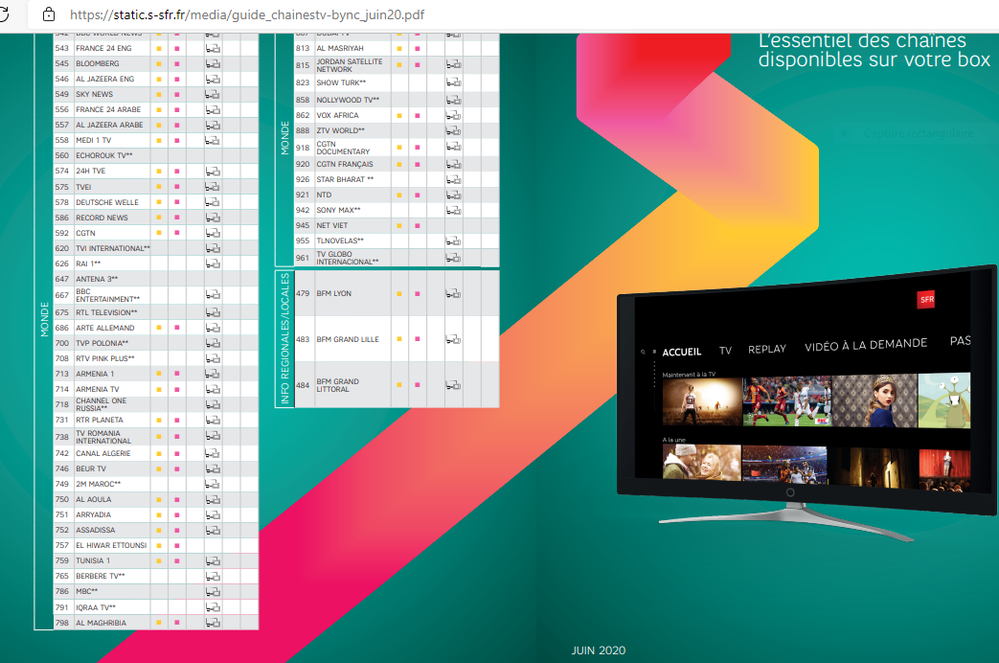Click the INFO REGIONALES/LOCALES section label

284,339
